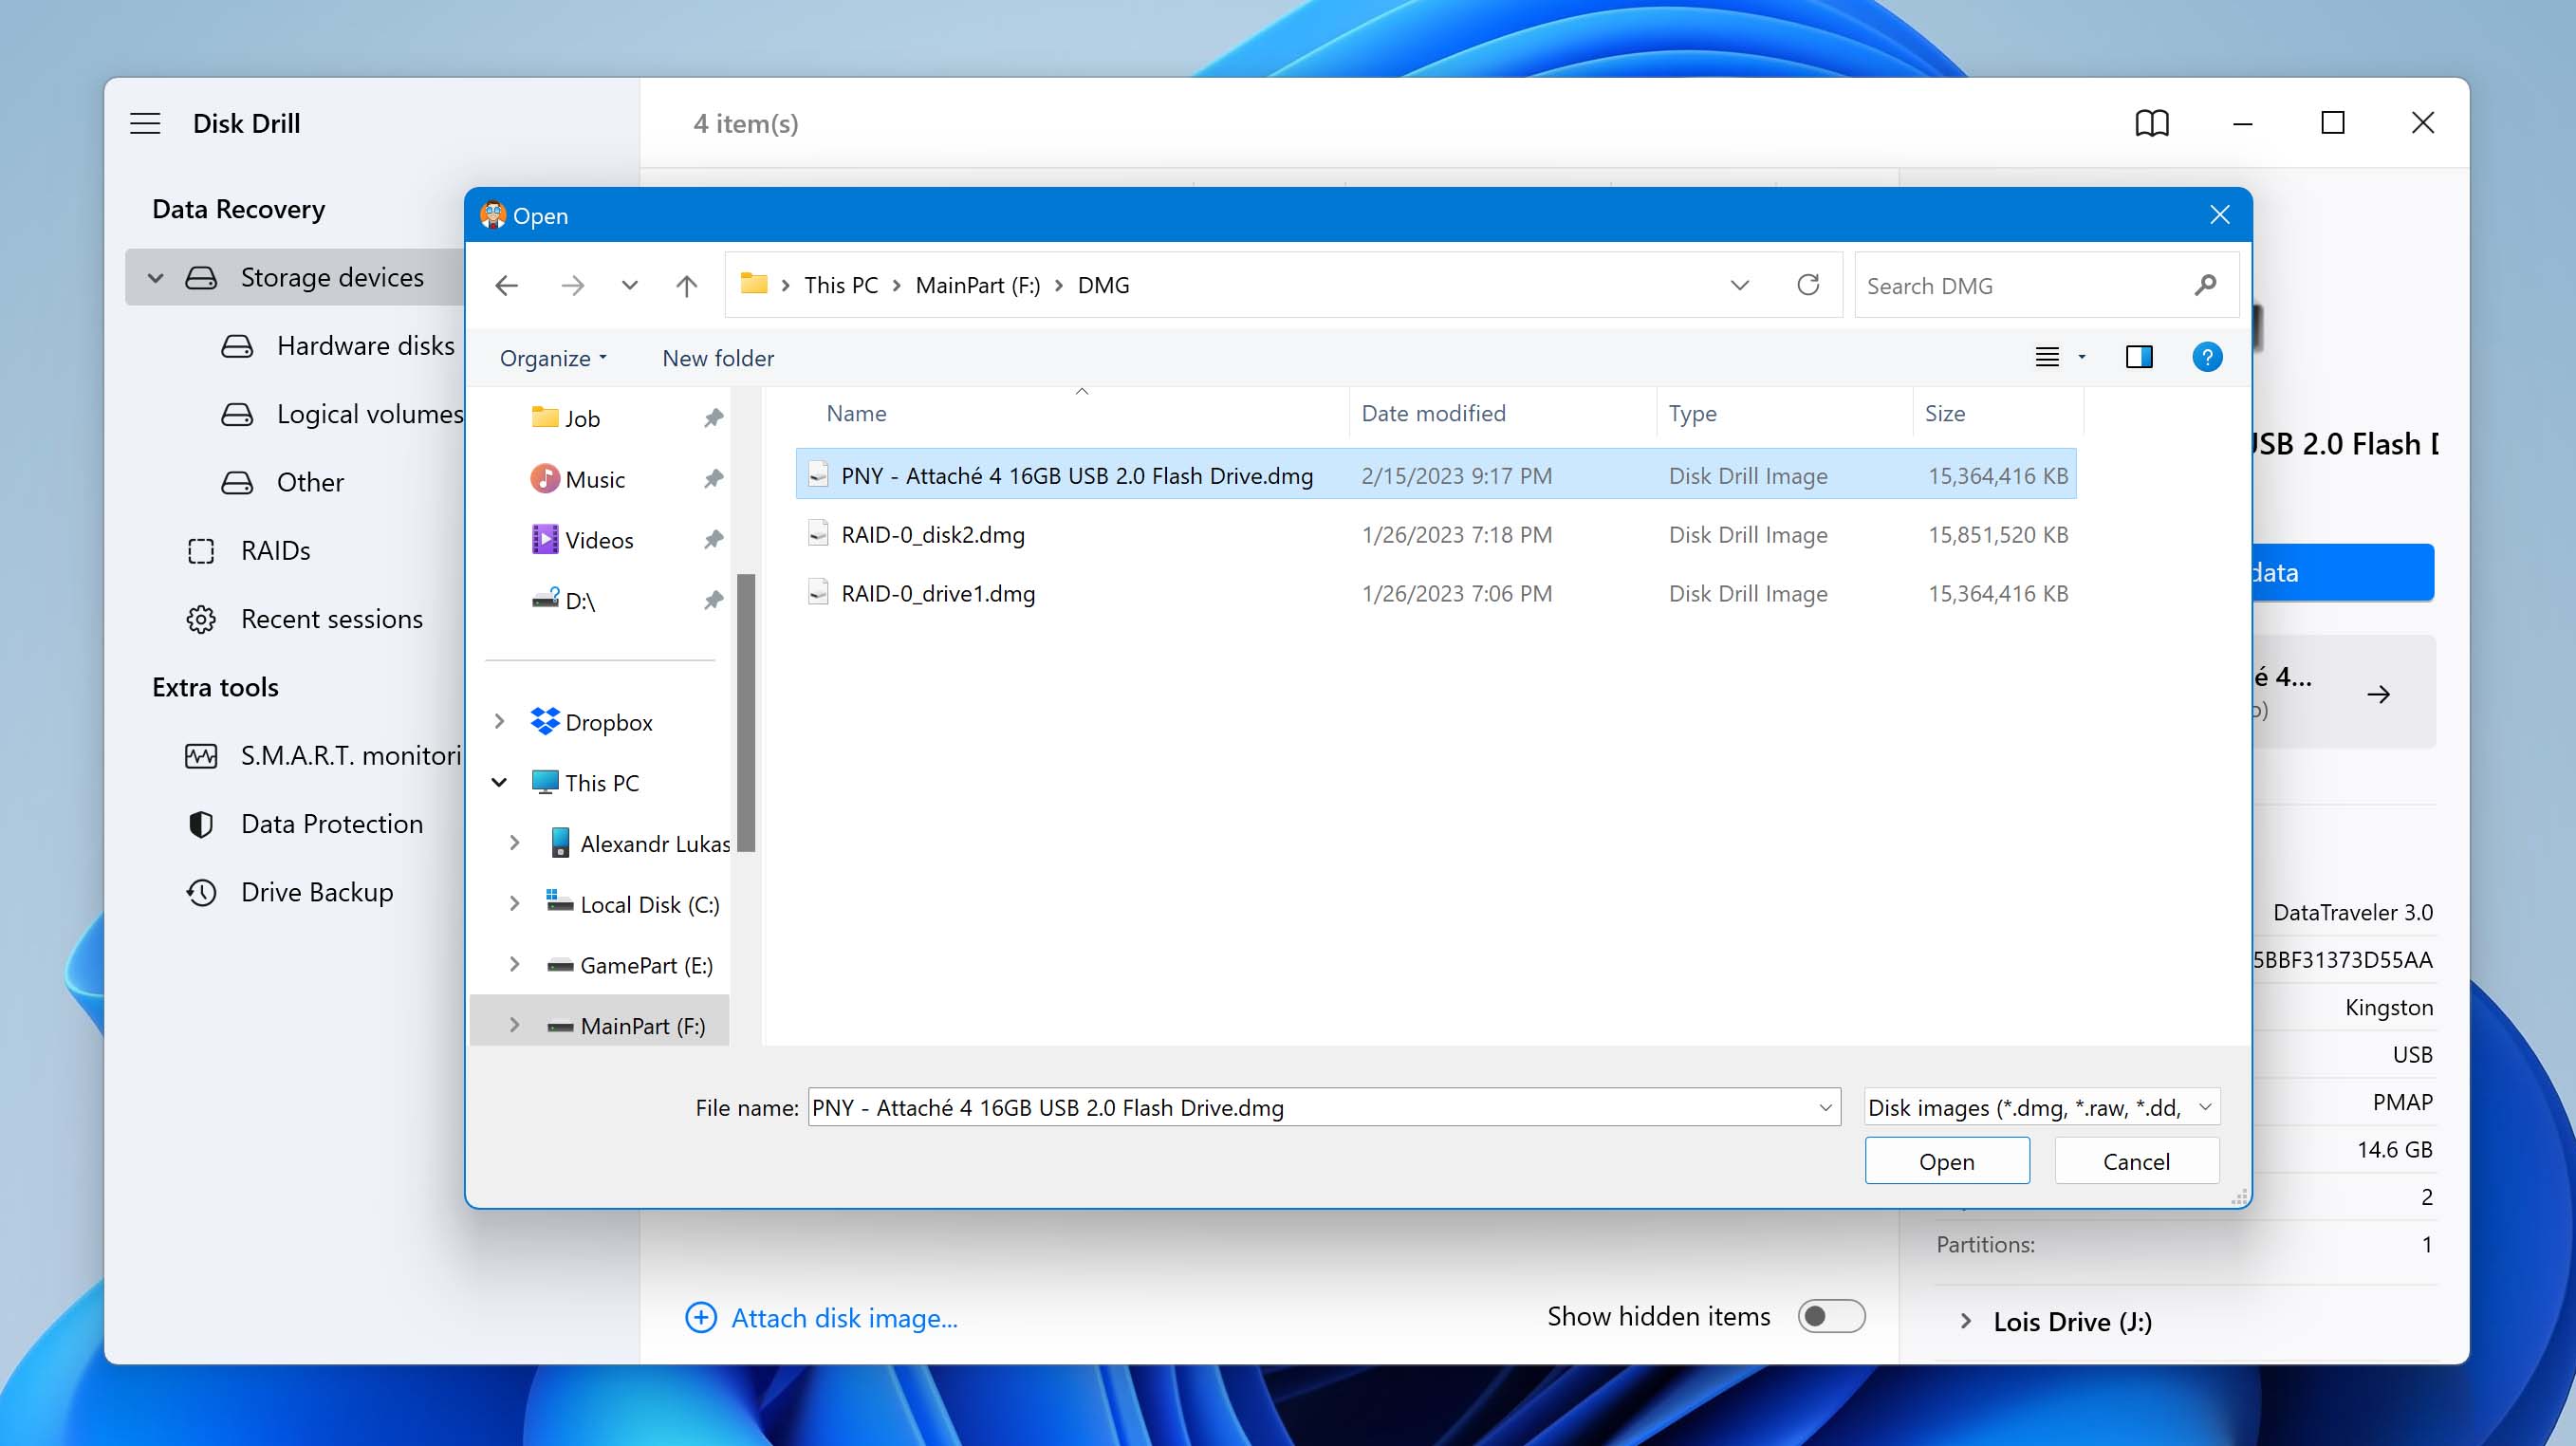Image resolution: width=2576 pixels, height=1446 pixels.
Task: Sort by Date modified column
Action: 1433,414
